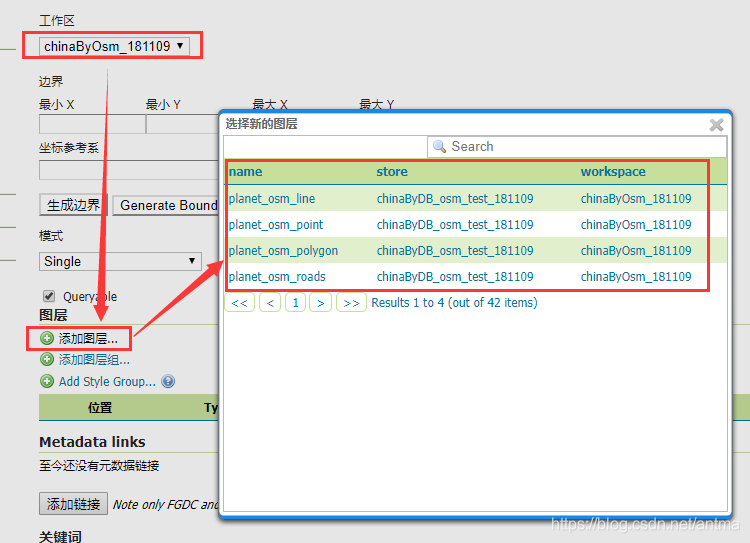Sort the layer list by name column

tap(246, 172)
